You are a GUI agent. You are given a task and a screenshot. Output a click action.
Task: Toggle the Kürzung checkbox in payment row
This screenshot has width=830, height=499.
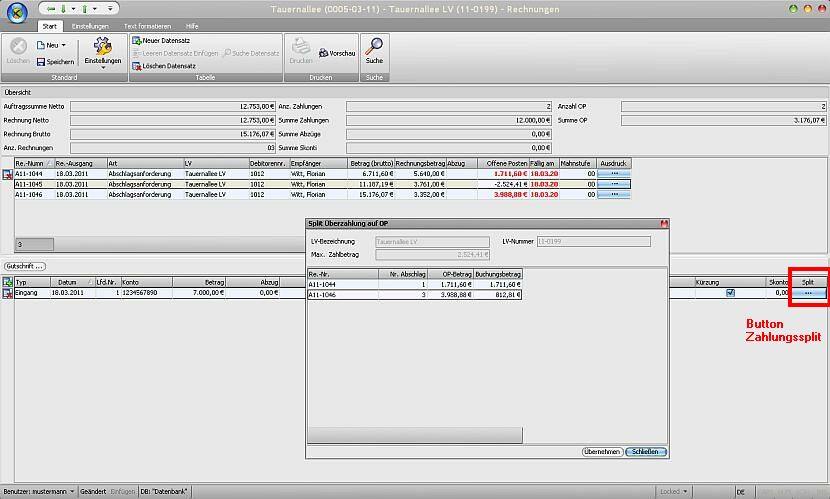coord(730,293)
